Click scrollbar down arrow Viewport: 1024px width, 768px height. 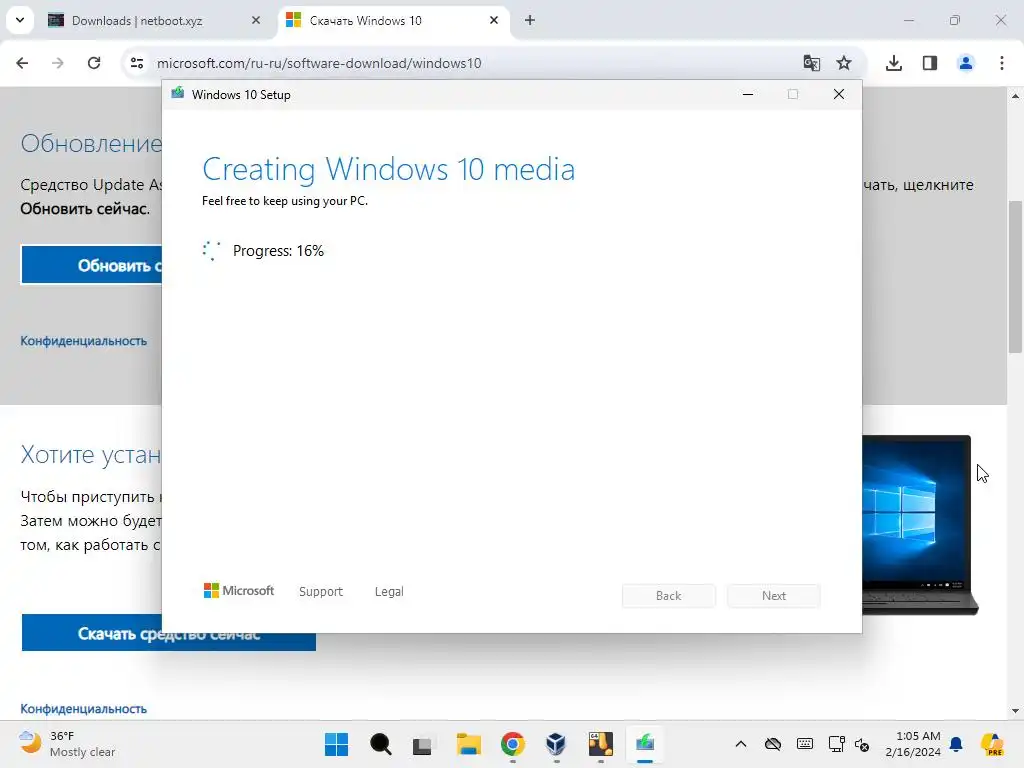[1015, 711]
